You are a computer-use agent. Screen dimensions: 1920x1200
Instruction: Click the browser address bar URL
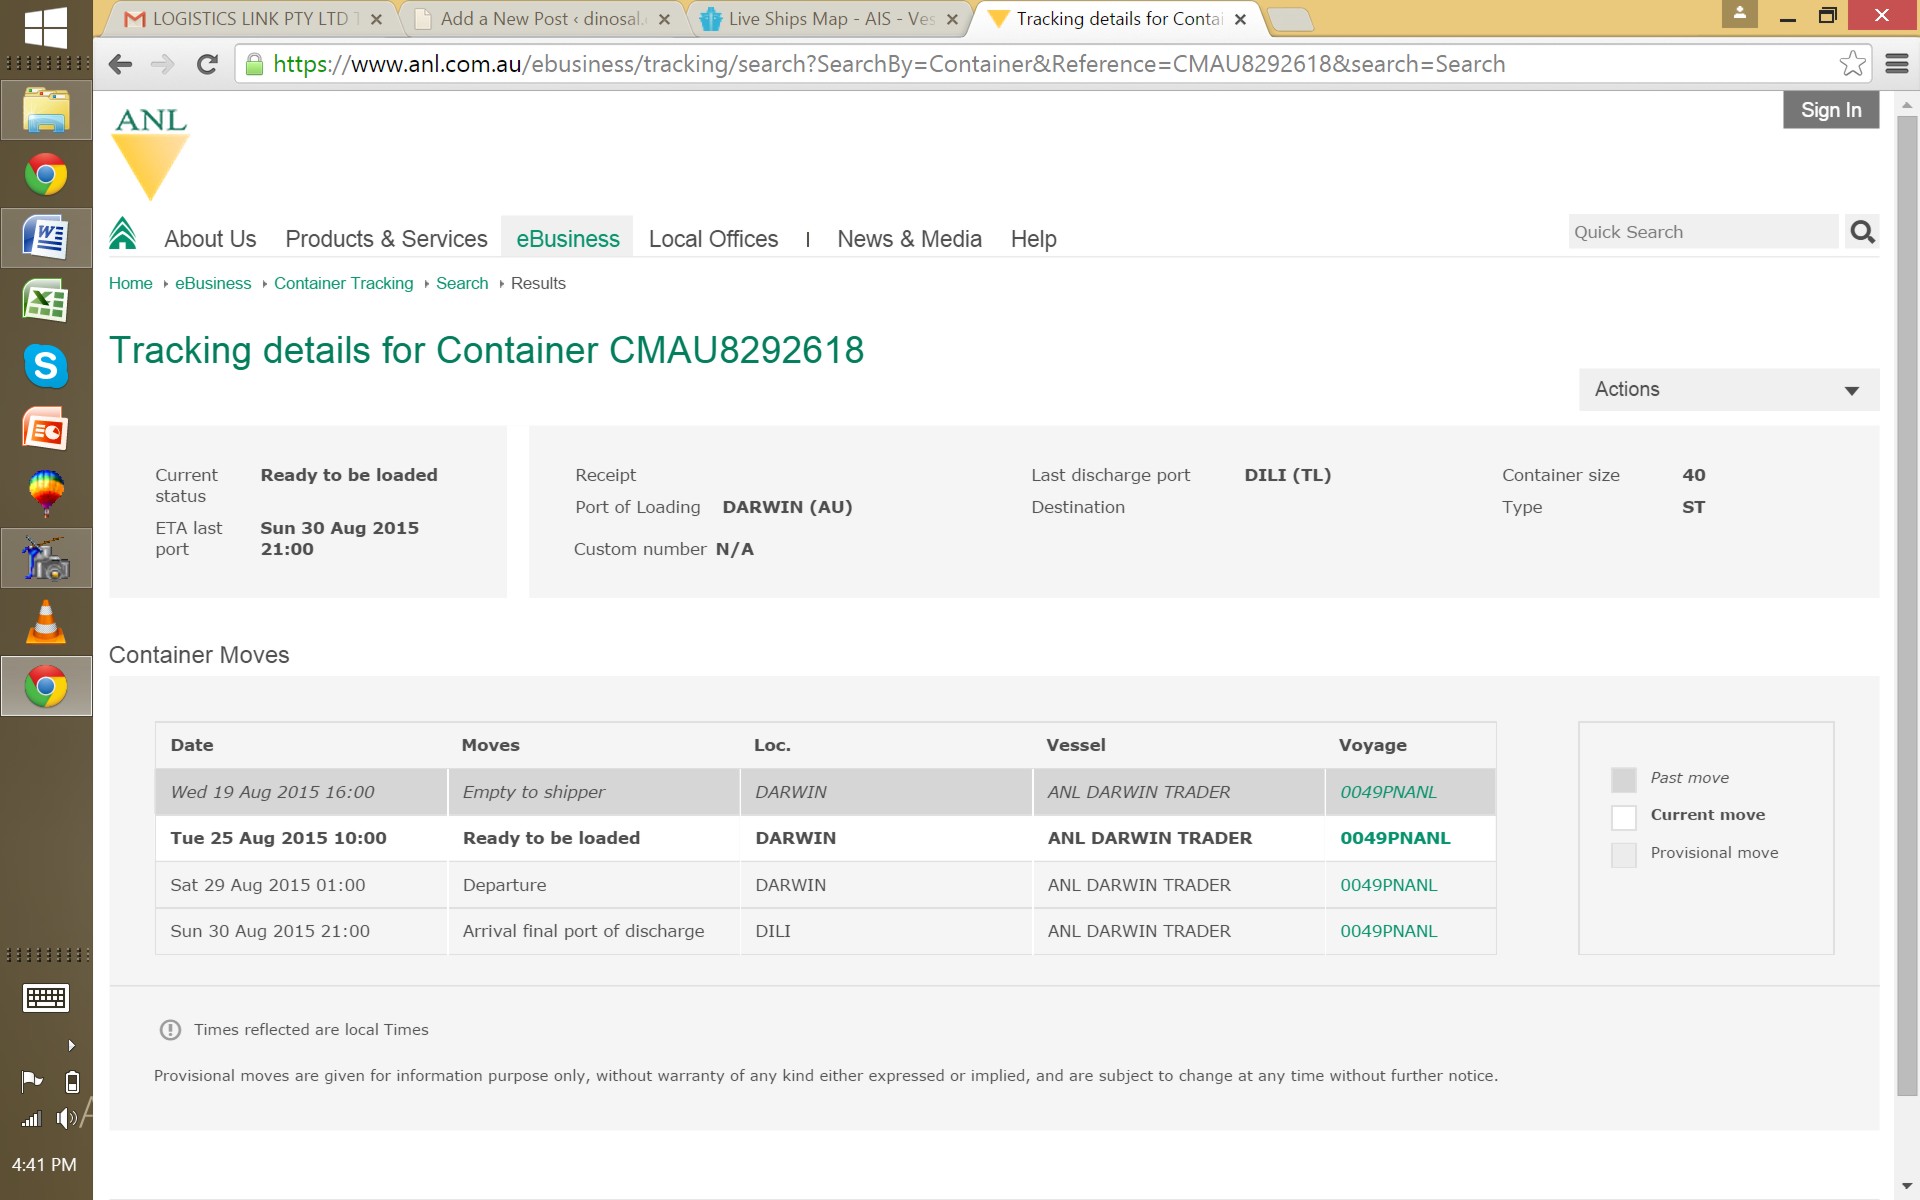888,64
